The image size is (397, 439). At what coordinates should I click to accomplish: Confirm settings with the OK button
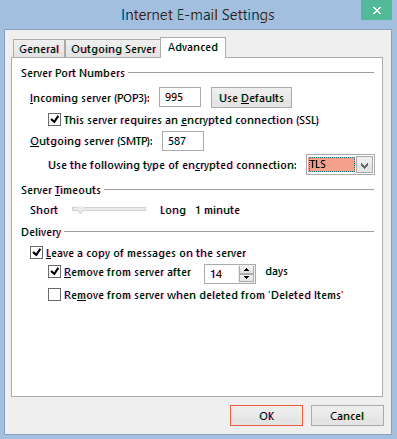[266, 416]
